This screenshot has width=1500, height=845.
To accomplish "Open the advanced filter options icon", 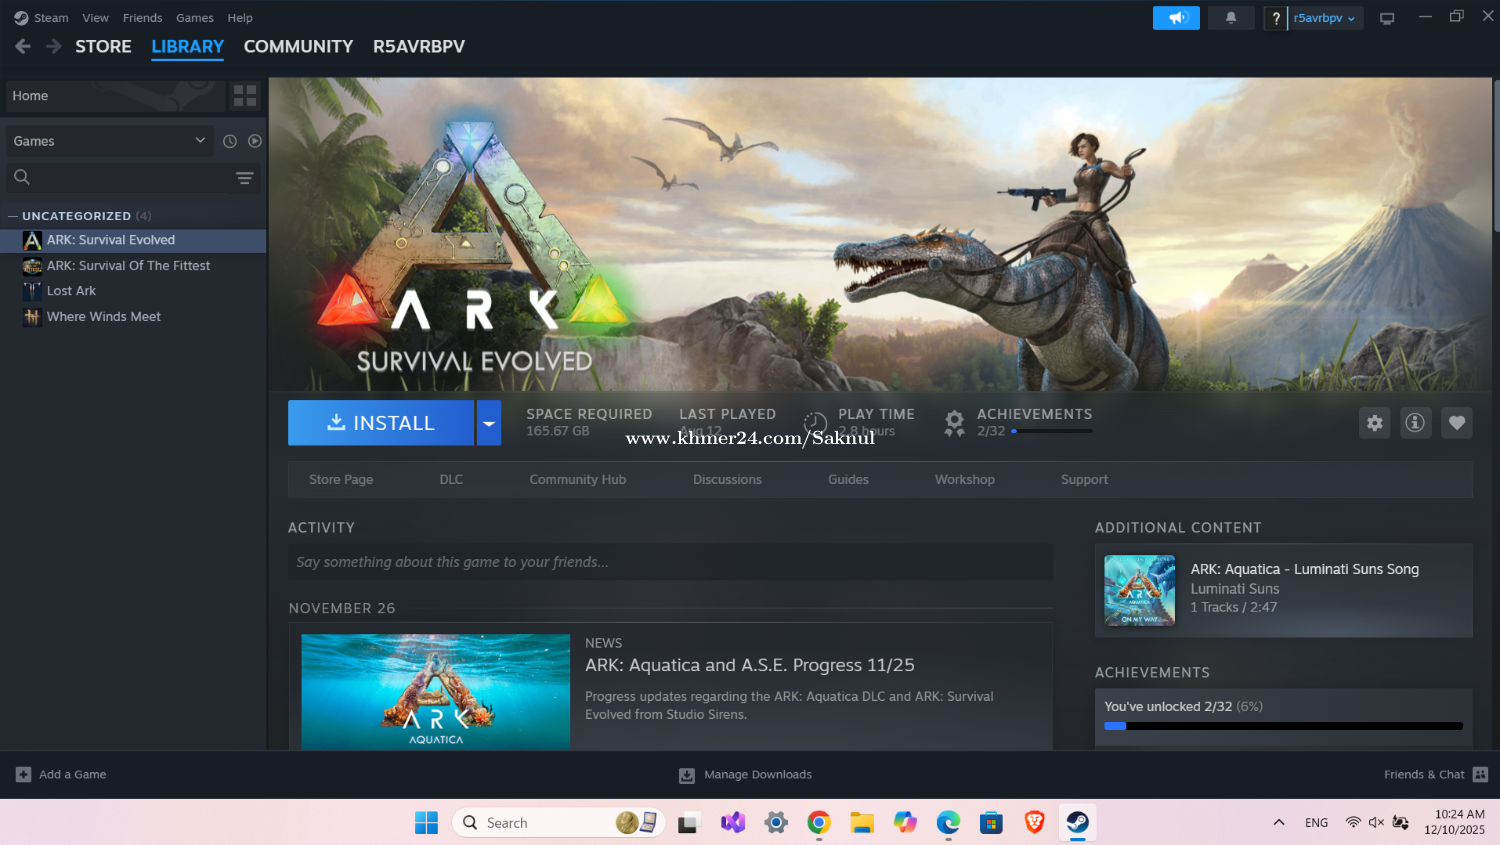I will click(x=244, y=178).
